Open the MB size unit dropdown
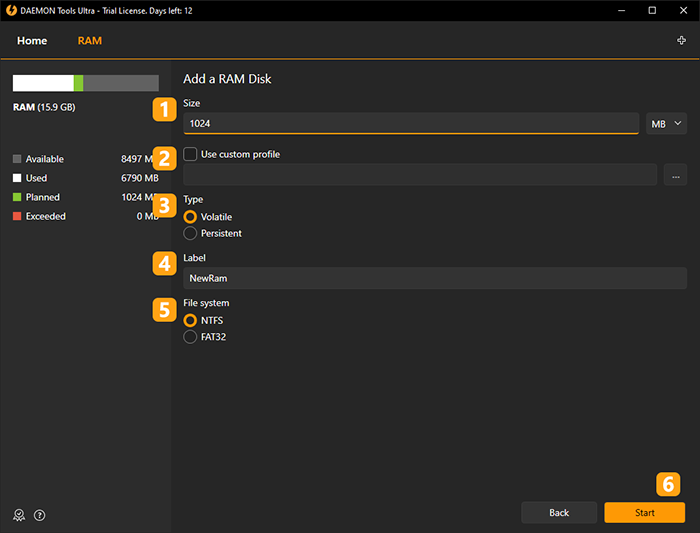 (x=666, y=124)
